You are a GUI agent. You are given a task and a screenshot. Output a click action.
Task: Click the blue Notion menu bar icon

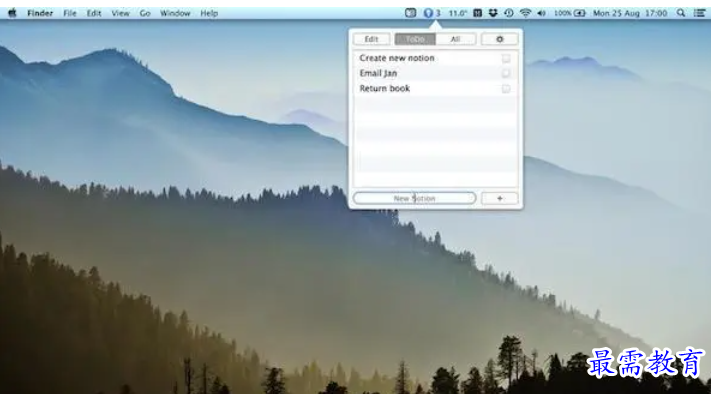click(x=428, y=13)
